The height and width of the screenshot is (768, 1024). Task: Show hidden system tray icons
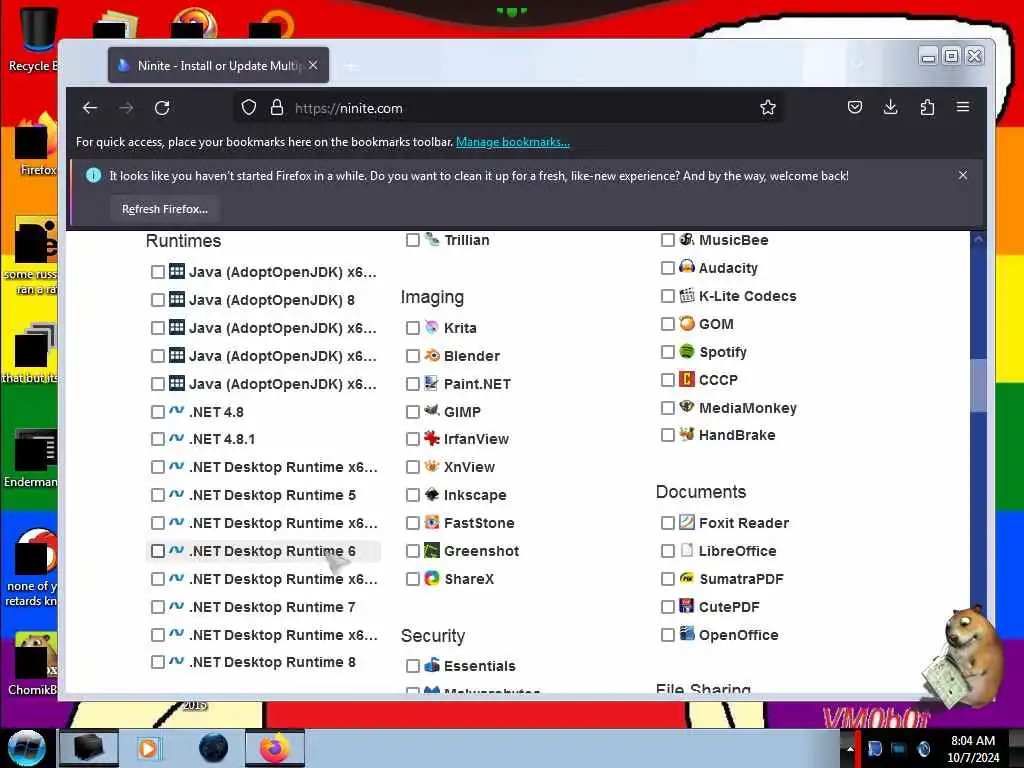pos(850,748)
